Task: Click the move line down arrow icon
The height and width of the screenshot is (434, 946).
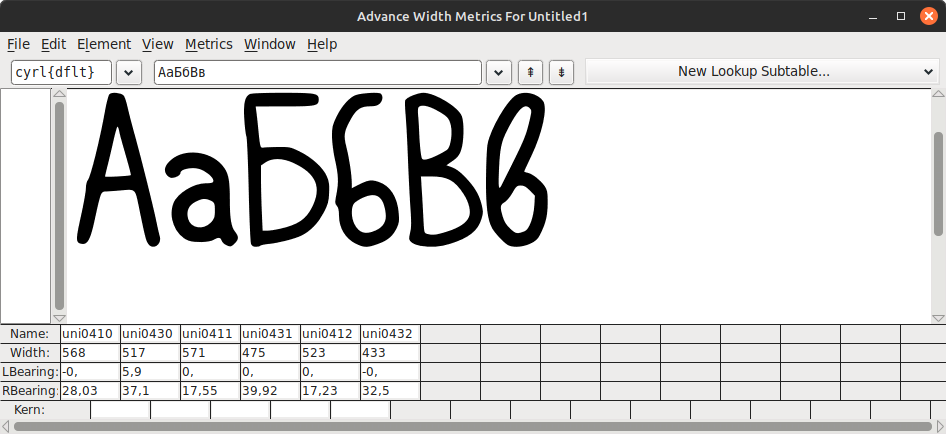Action: click(561, 72)
